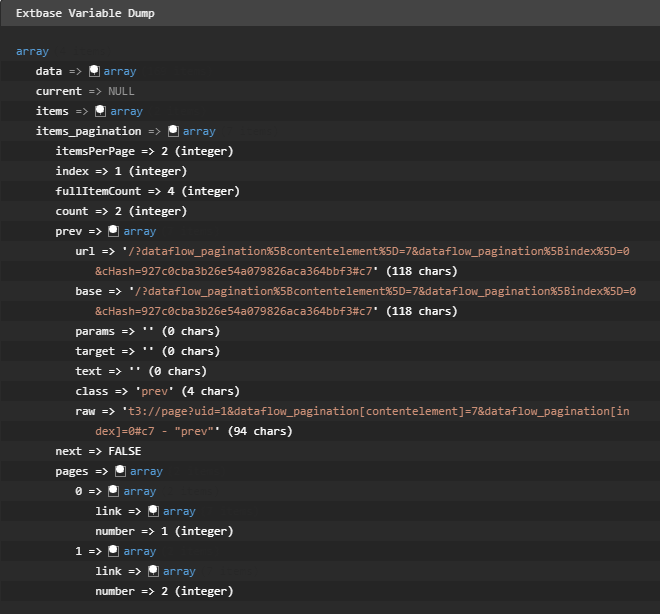Click the current NULL value
The image size is (660, 614).
pyautogui.click(x=120, y=91)
